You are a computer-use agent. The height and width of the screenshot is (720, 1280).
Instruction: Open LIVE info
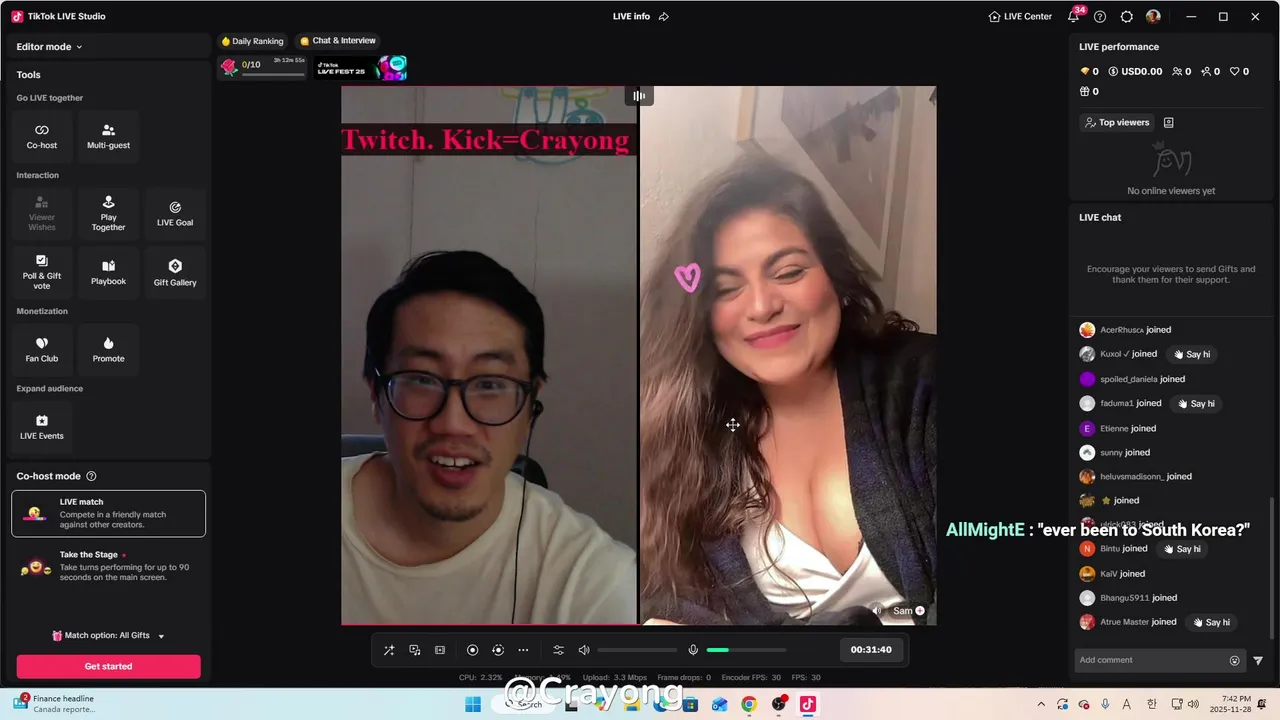point(631,16)
